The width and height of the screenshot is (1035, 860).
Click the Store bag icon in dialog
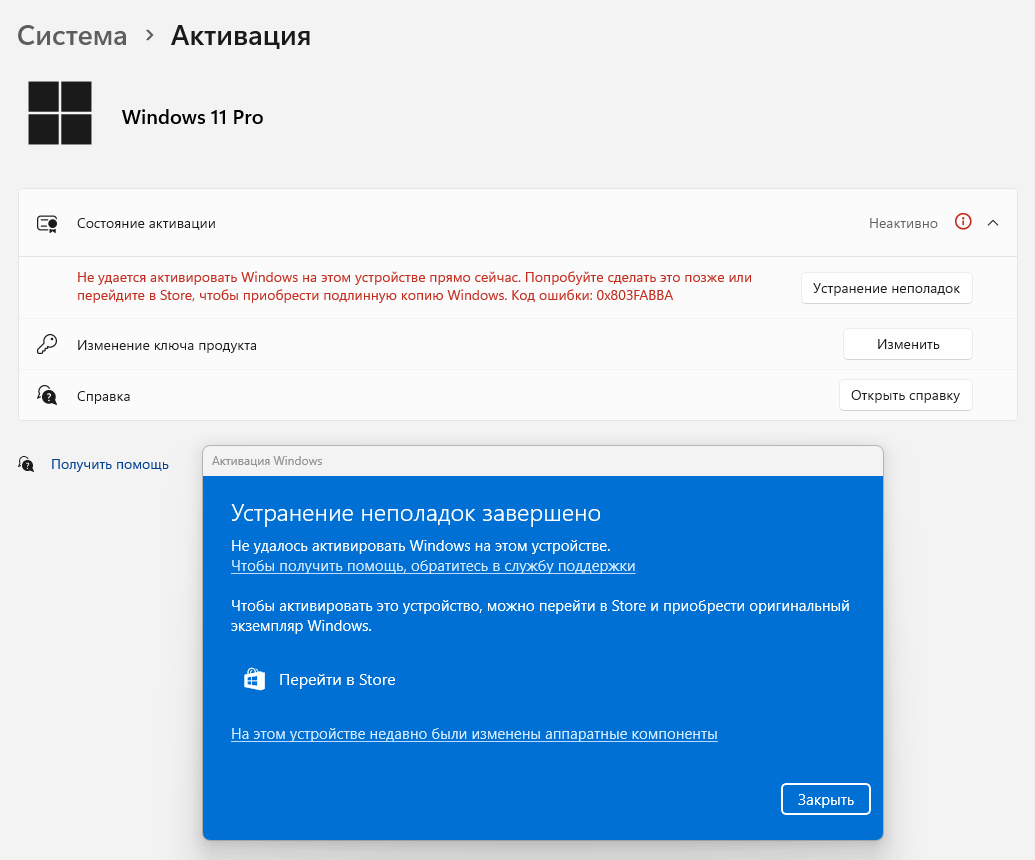coord(254,679)
